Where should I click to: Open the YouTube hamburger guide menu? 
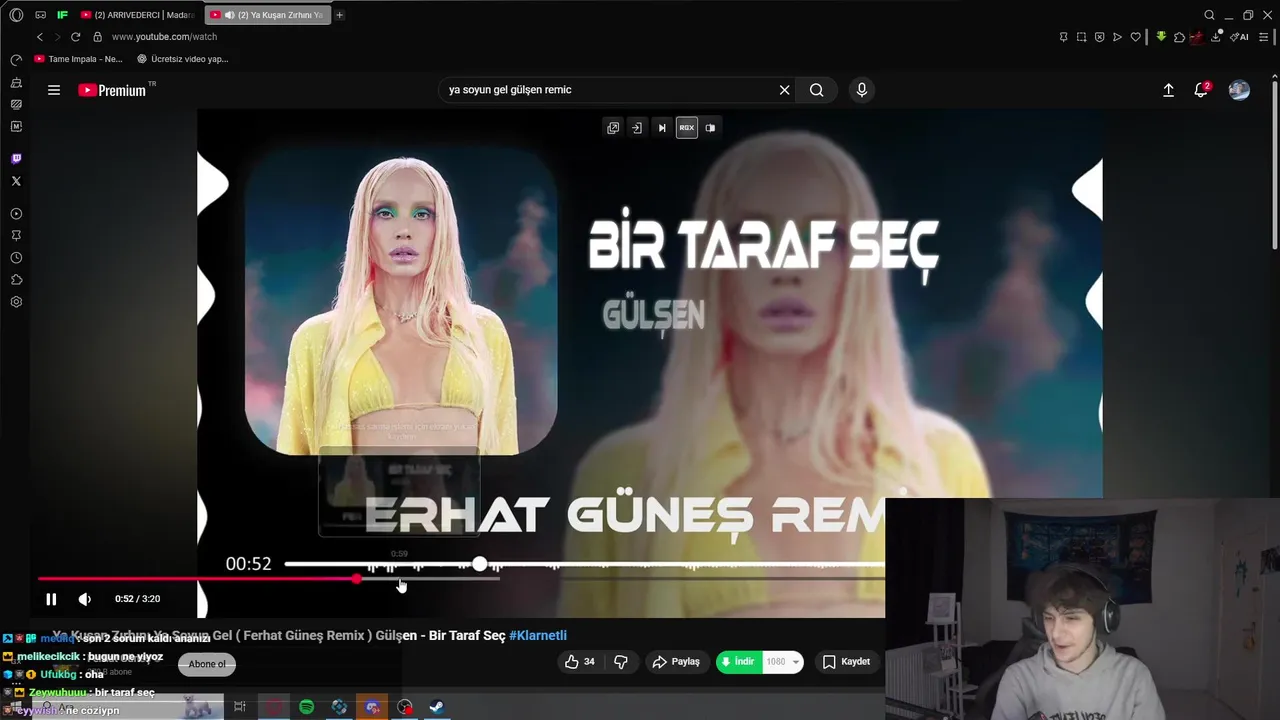point(54,90)
